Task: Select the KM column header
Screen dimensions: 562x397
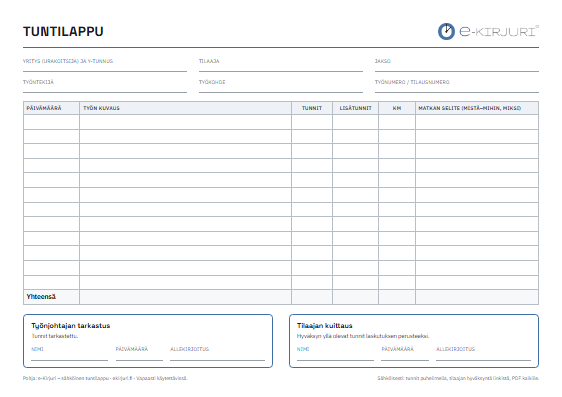Action: [x=397, y=108]
